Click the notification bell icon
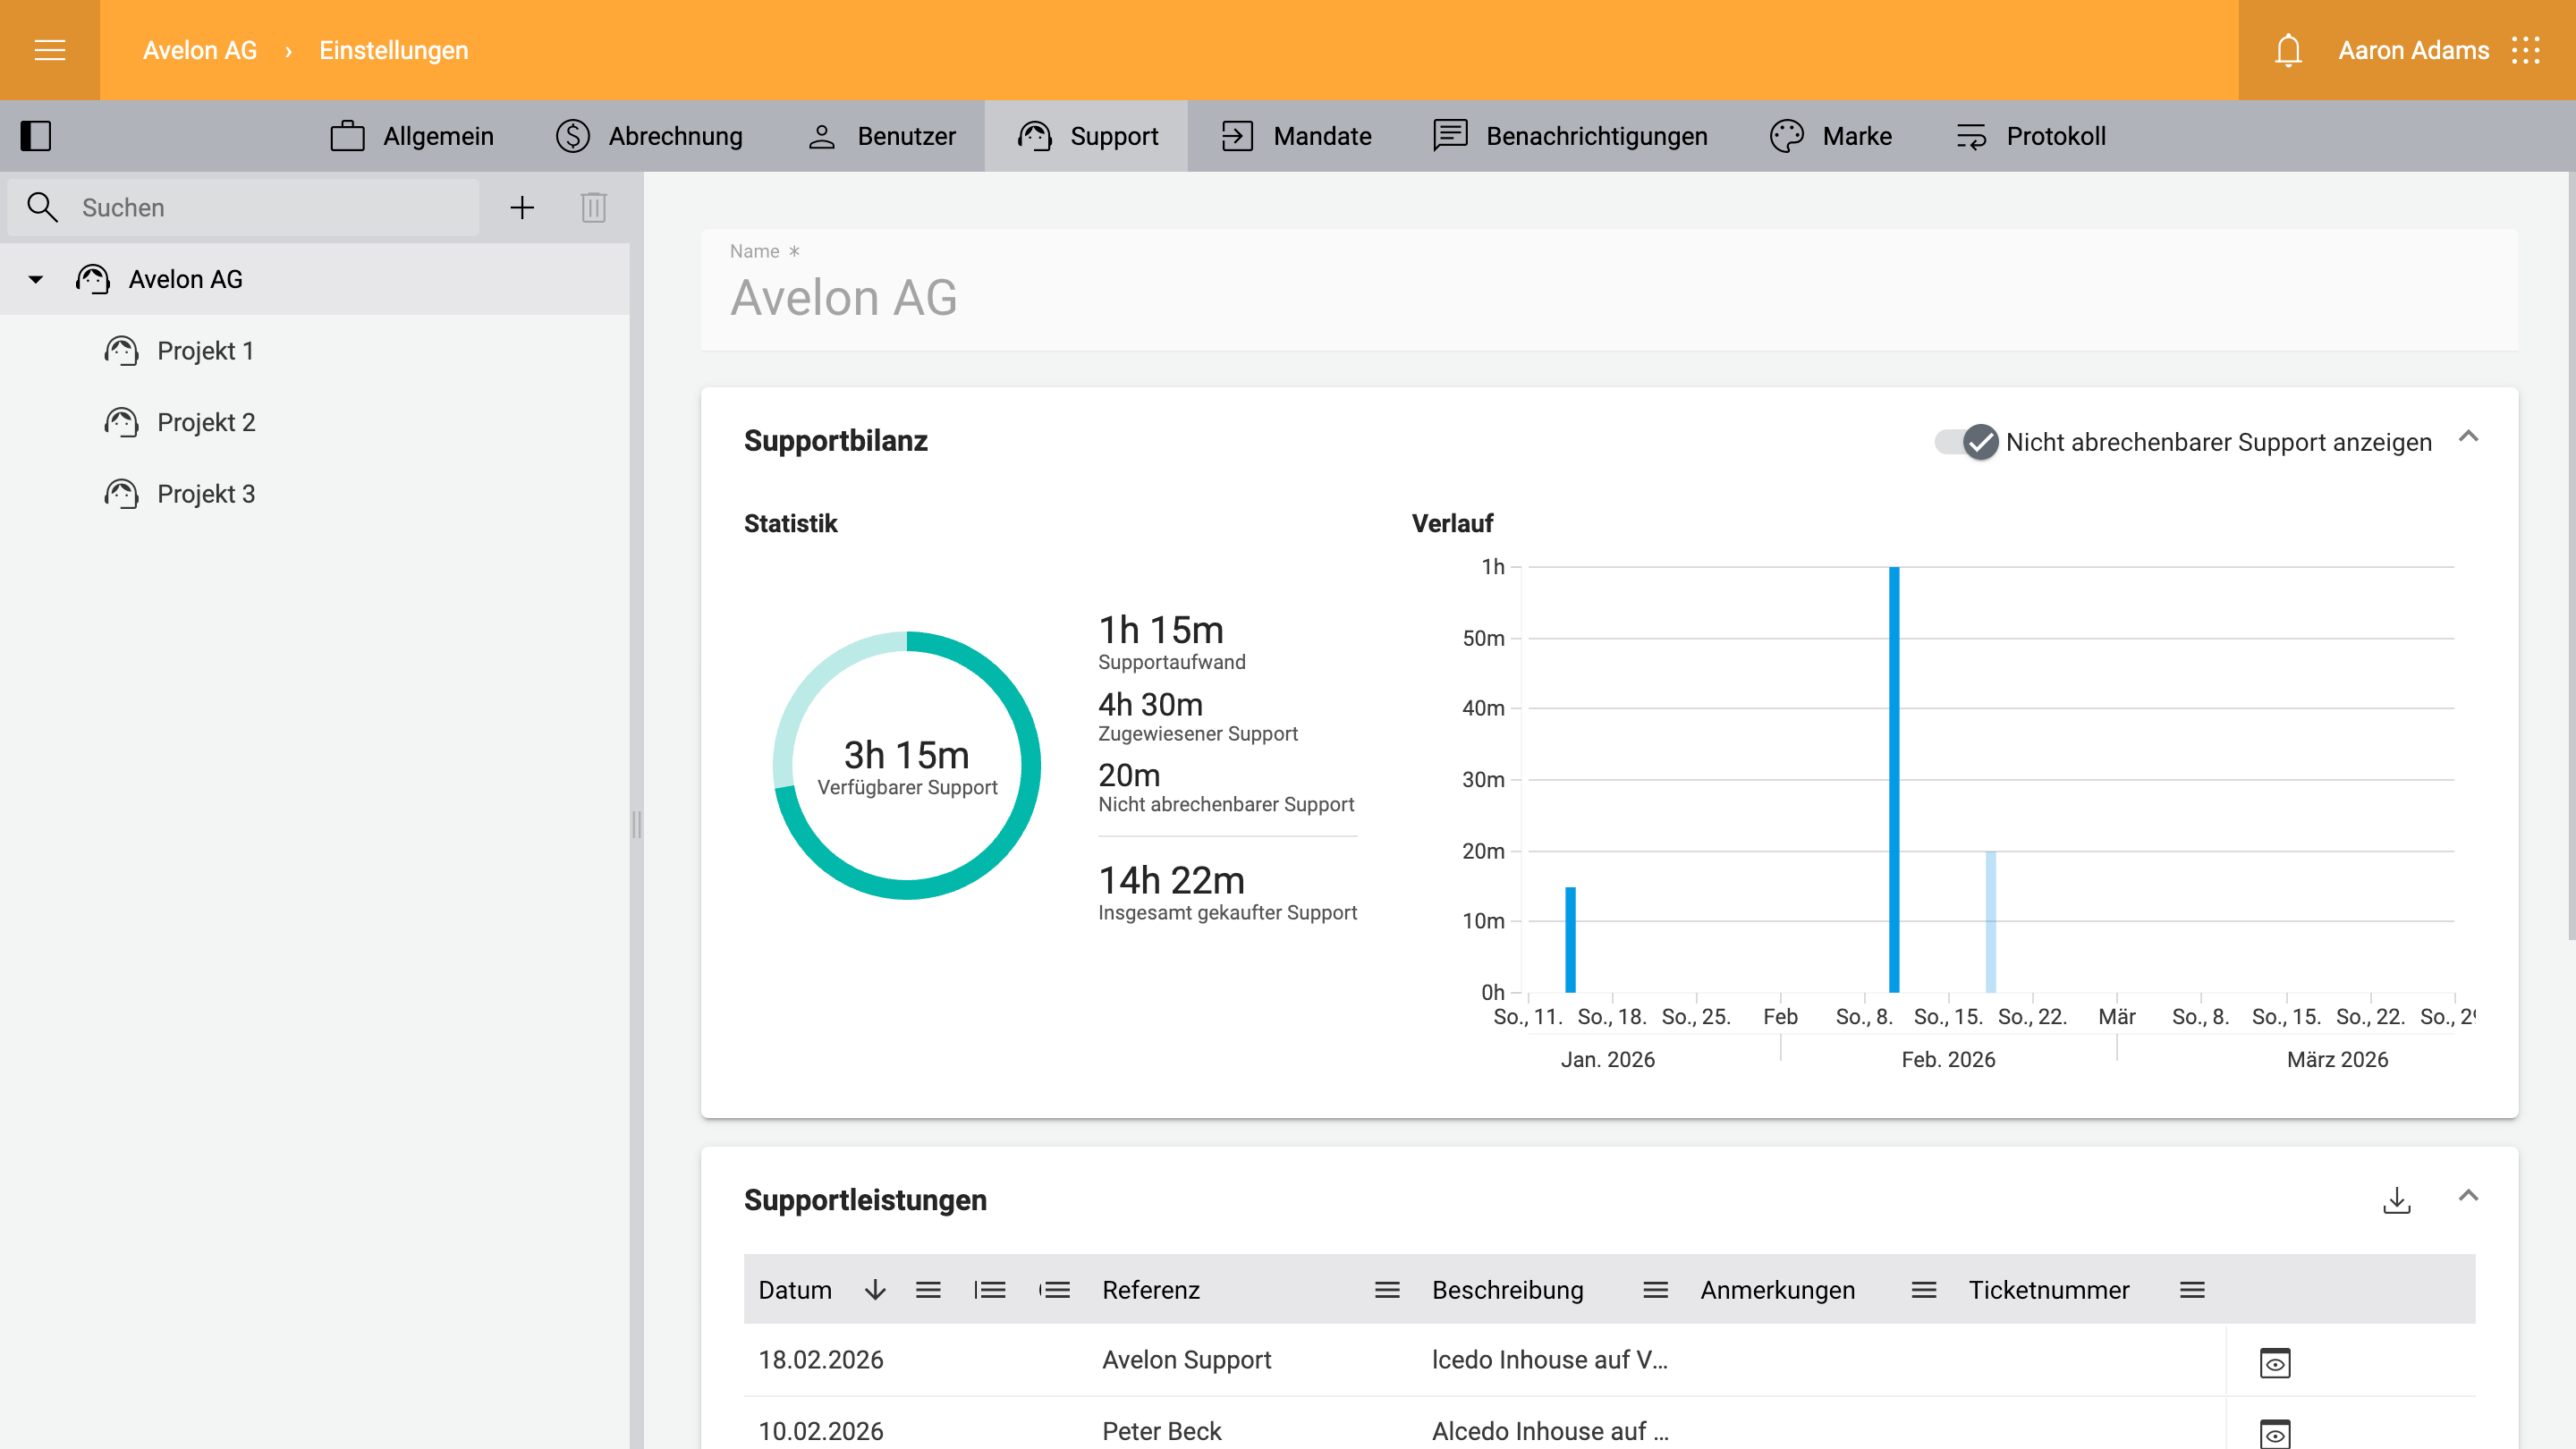2576x1449 pixels. (2288, 50)
